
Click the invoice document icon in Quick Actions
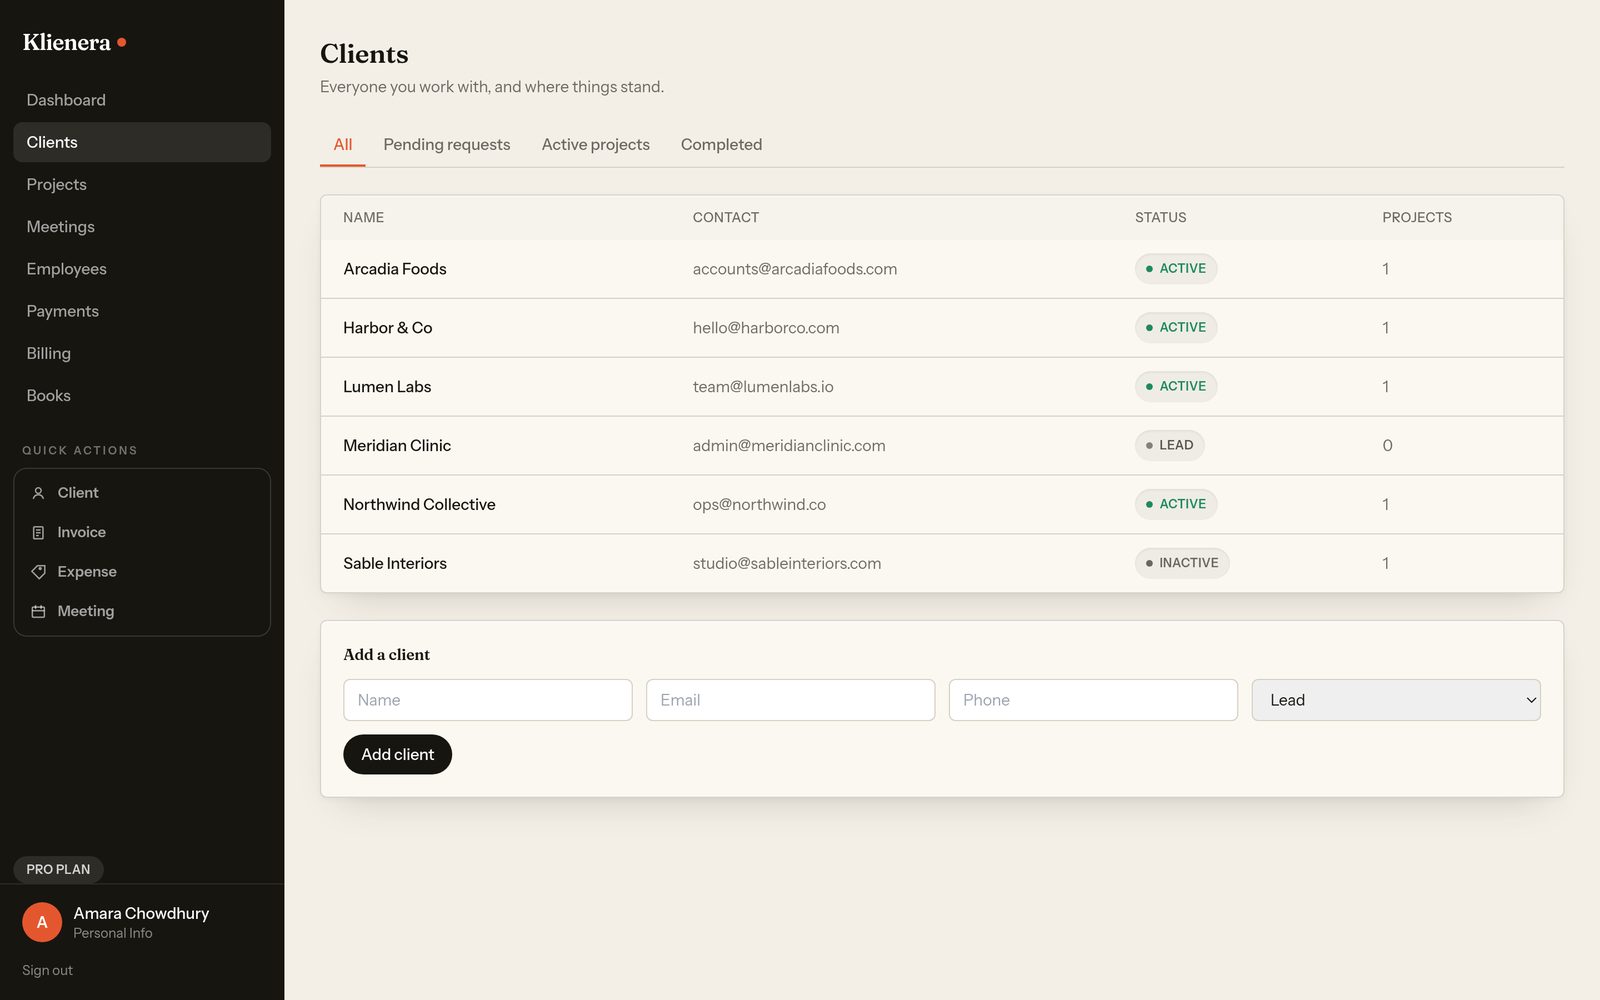[x=38, y=533]
